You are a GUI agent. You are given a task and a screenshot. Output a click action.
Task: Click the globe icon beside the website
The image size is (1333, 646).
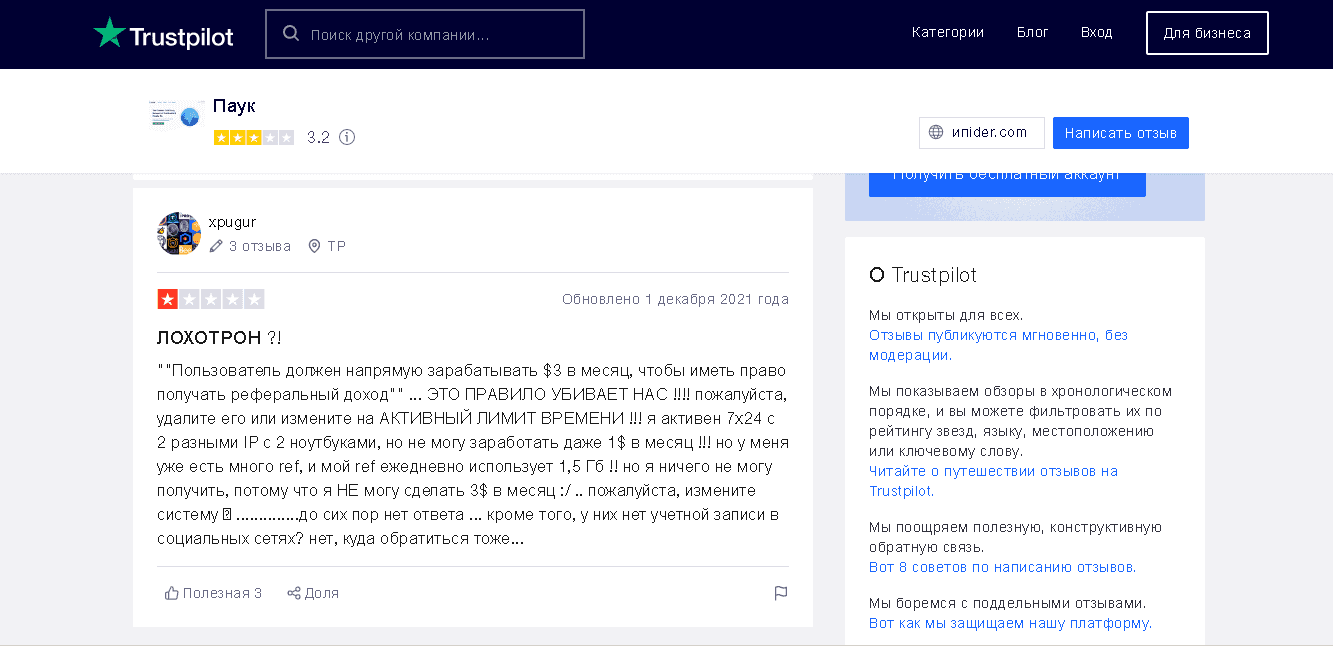coord(936,132)
